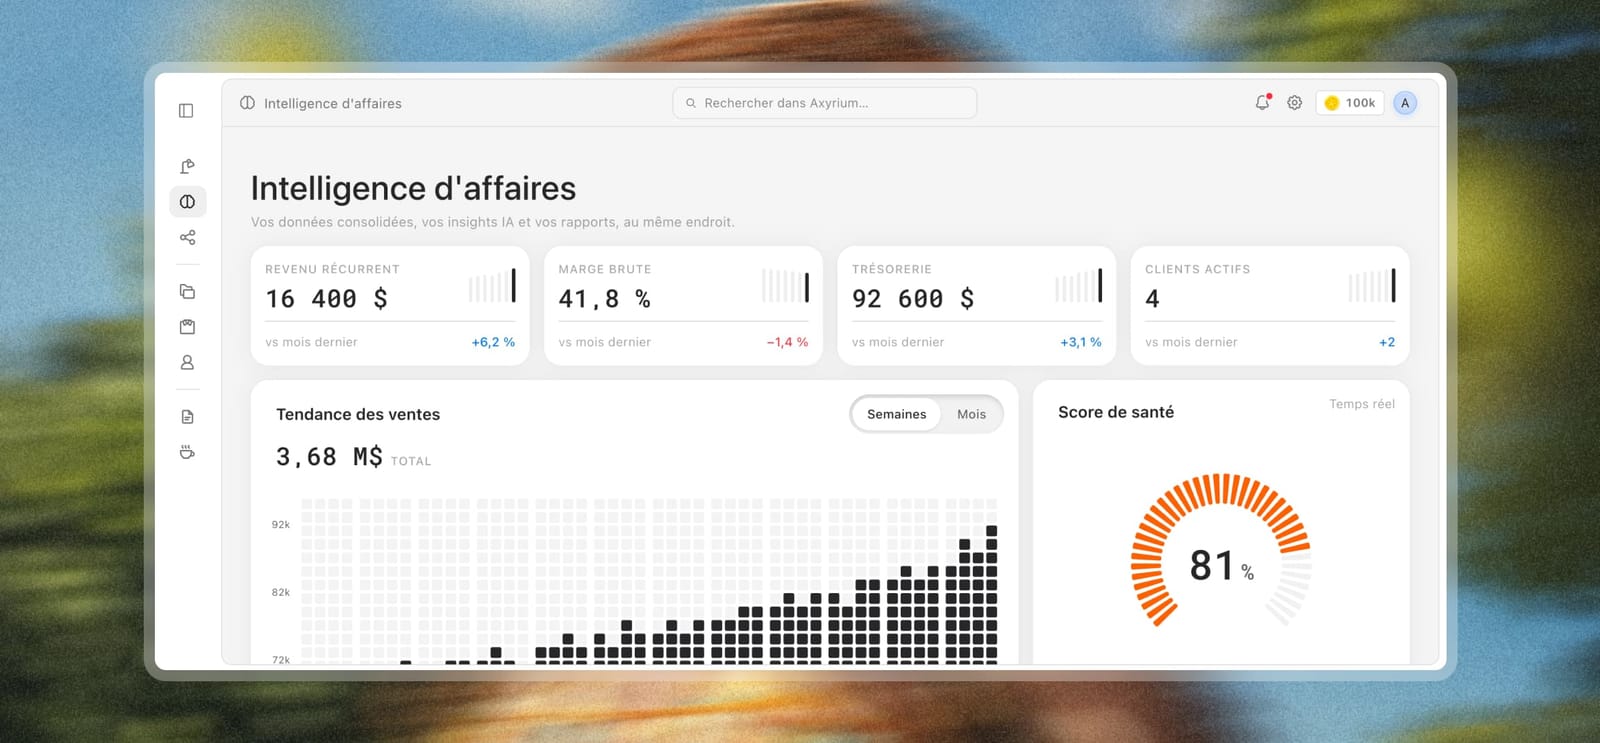Open the desk lamp icon in sidebar
Image resolution: width=1600 pixels, height=743 pixels.
pos(187,166)
